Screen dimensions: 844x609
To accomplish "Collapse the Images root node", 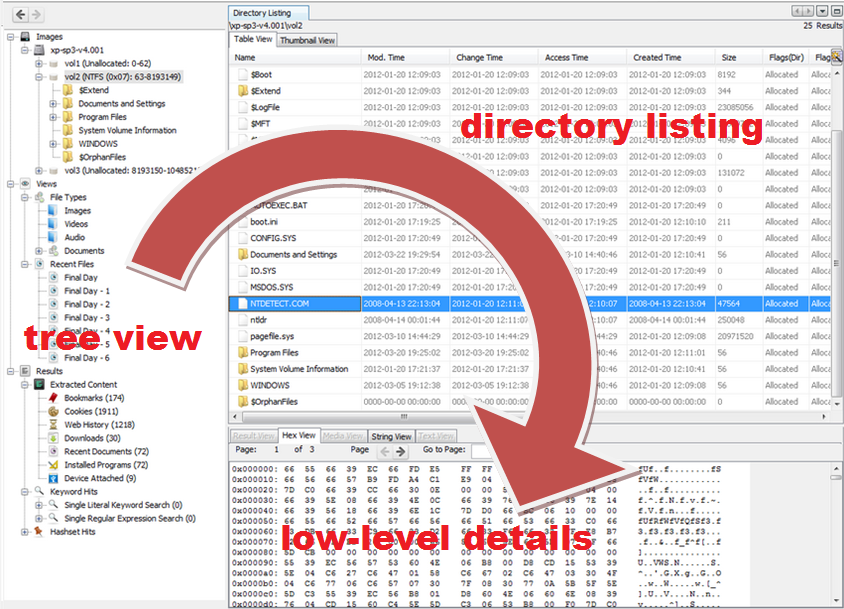I will tap(10, 37).
